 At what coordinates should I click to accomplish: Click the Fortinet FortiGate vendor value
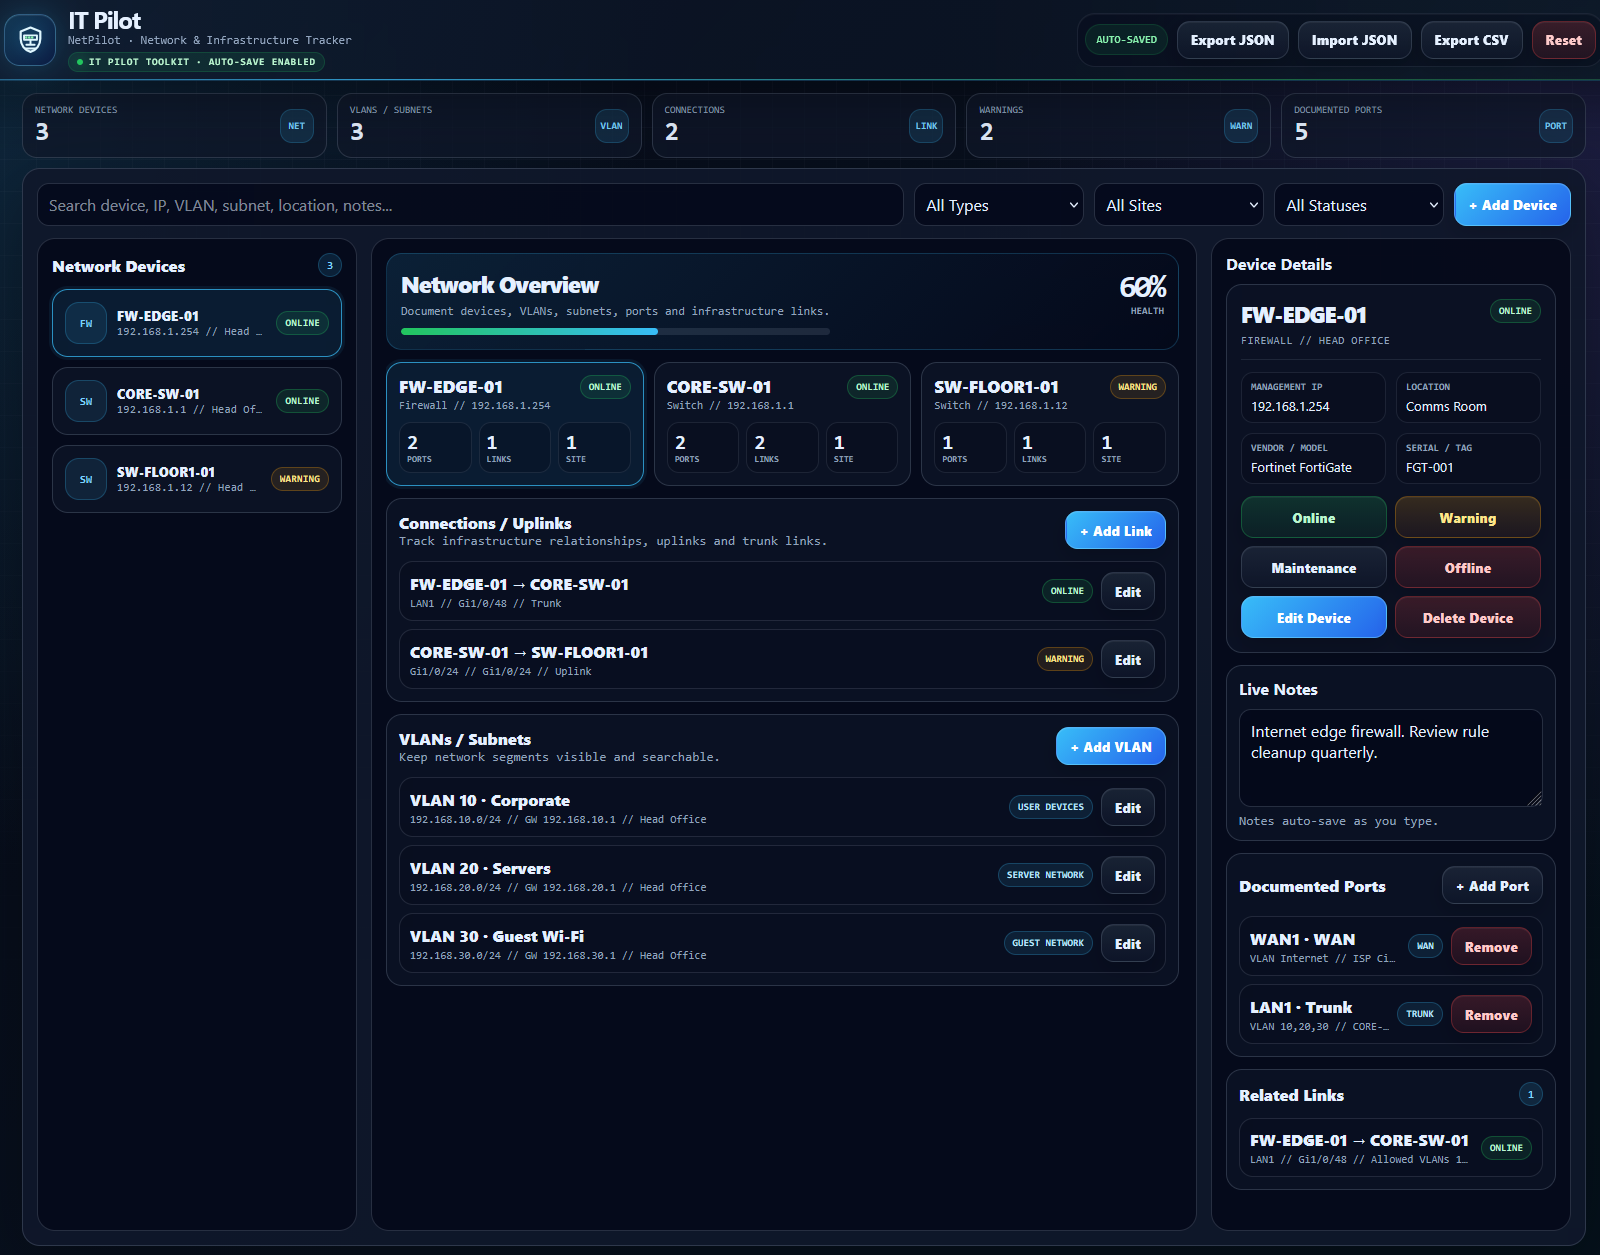pos(1301,467)
